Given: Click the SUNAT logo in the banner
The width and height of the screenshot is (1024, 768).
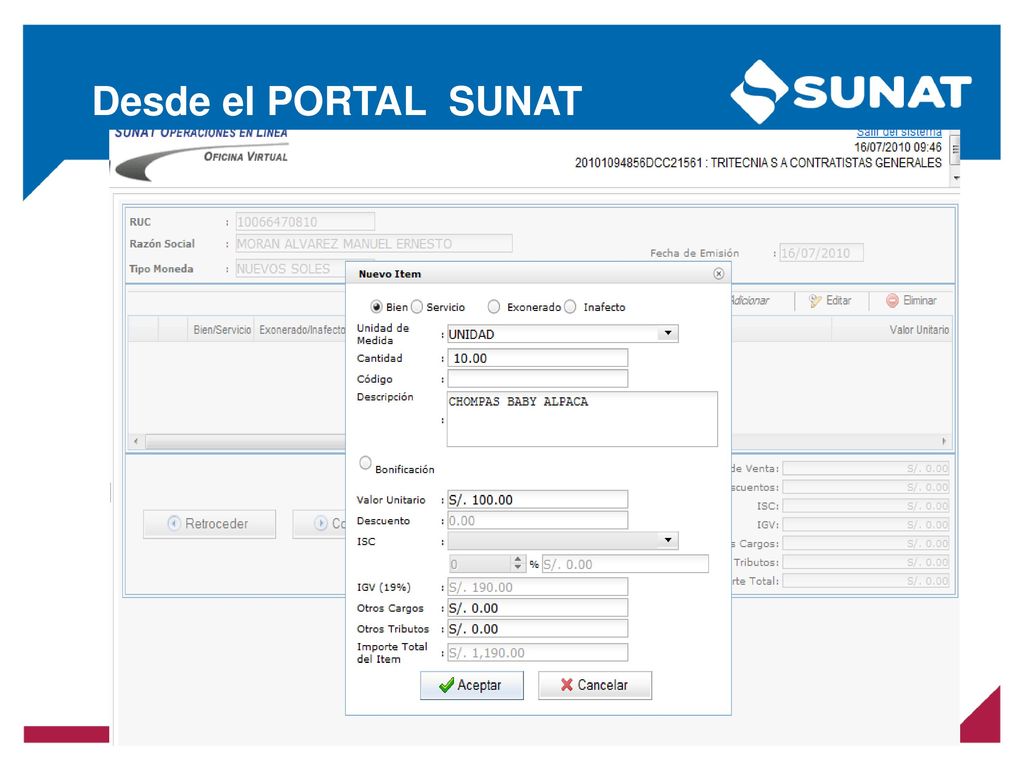Looking at the screenshot, I should click(850, 92).
